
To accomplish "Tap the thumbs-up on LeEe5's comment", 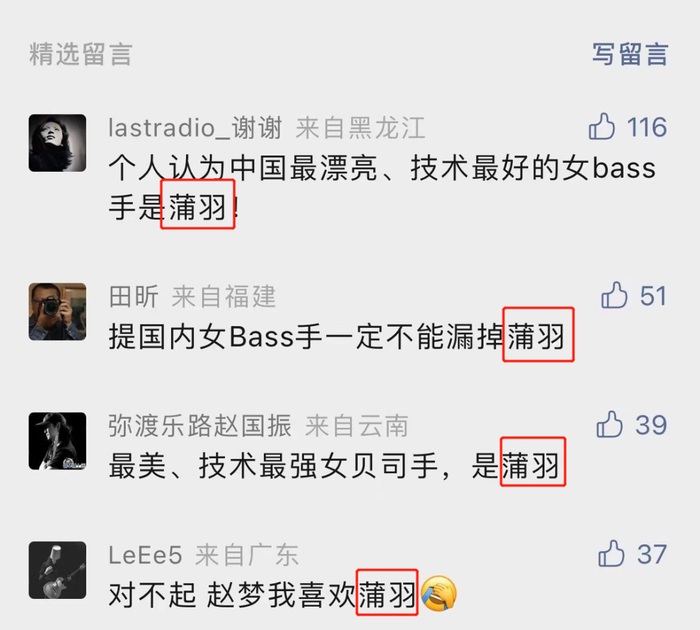I will point(611,554).
